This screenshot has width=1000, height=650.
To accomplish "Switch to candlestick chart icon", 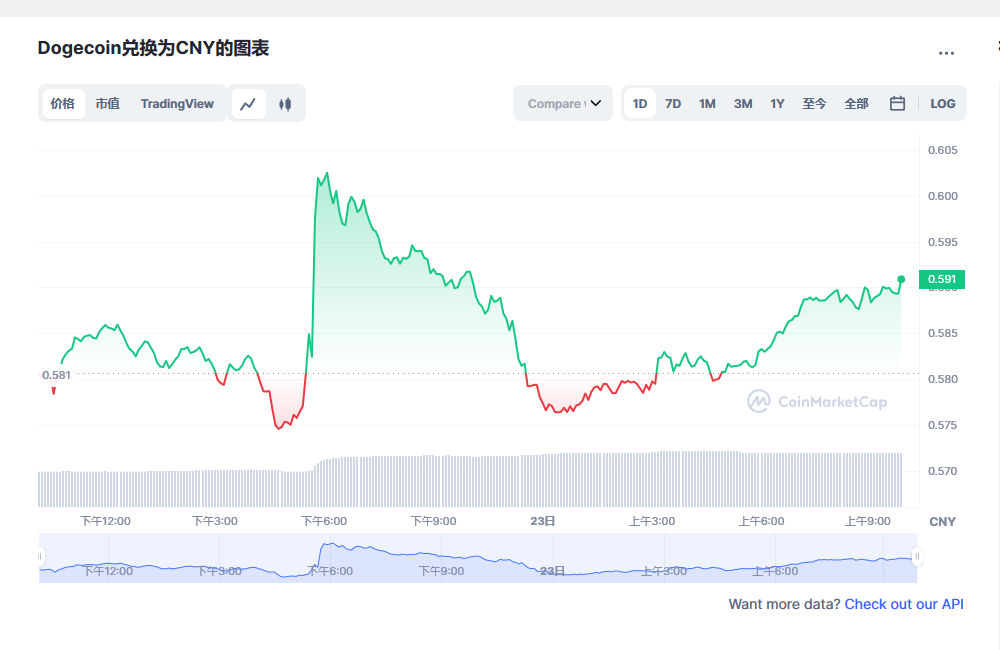I will (x=285, y=103).
